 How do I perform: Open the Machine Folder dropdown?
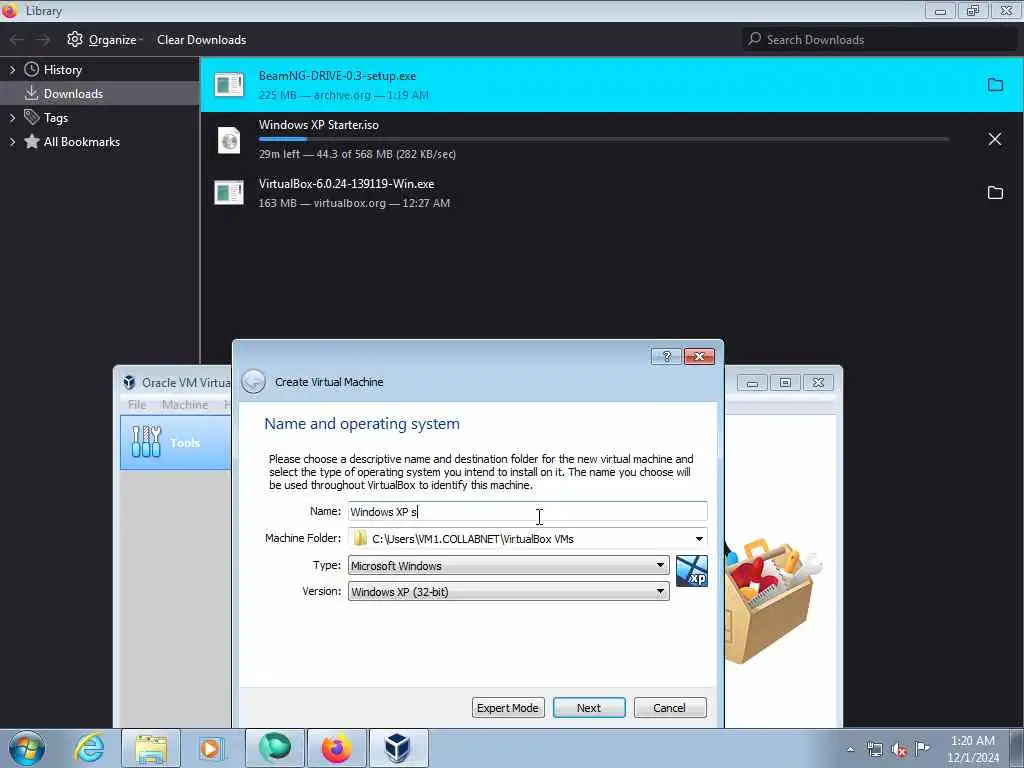click(x=699, y=539)
